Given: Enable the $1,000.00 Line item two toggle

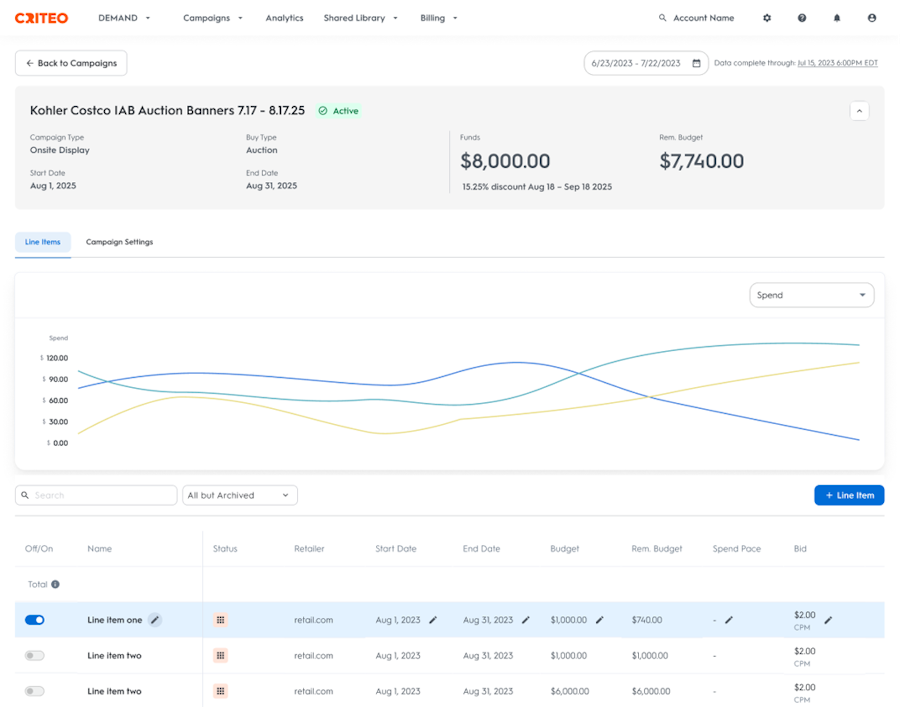Looking at the screenshot, I should click(34, 655).
